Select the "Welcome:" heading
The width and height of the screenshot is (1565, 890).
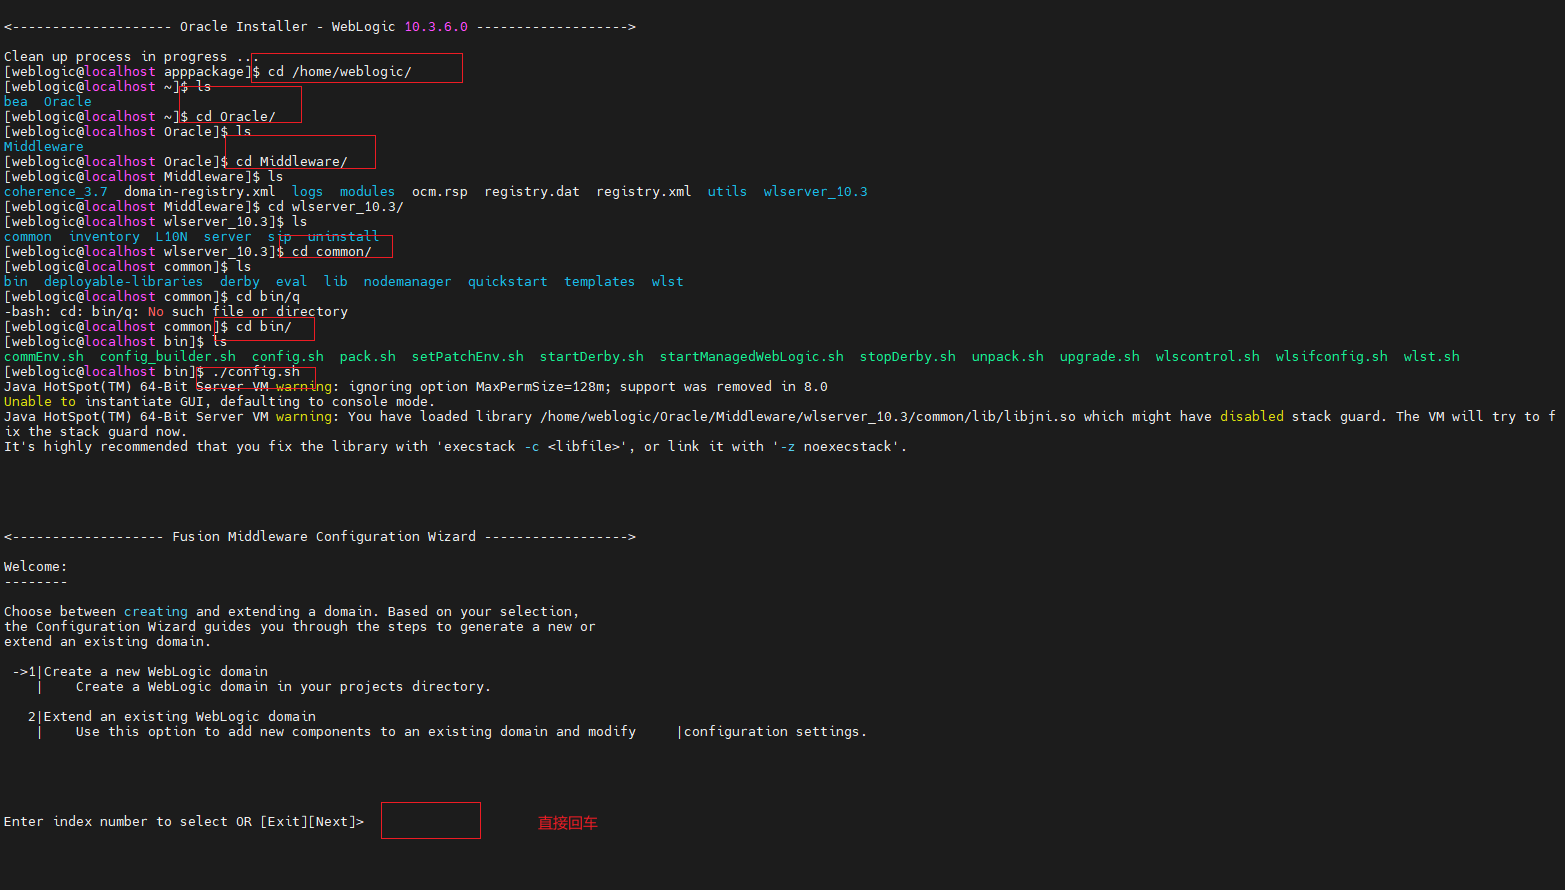(36, 567)
